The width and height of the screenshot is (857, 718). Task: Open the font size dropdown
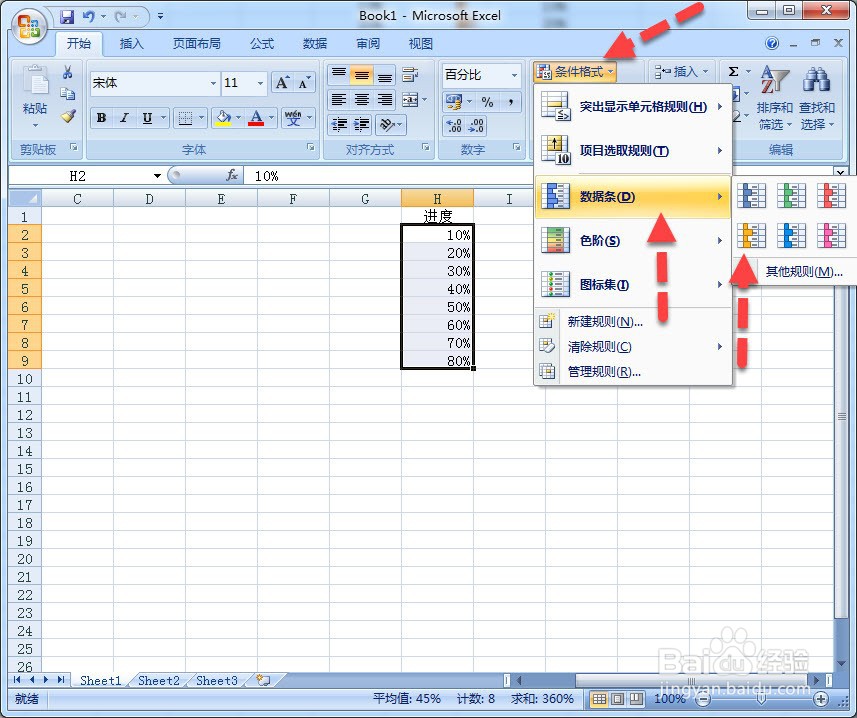click(260, 83)
